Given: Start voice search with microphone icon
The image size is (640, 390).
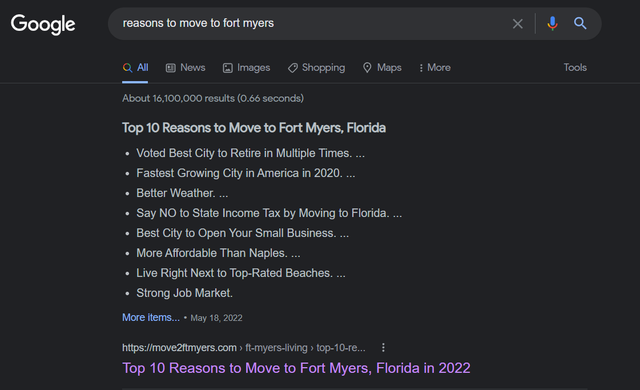Looking at the screenshot, I should (x=552, y=24).
